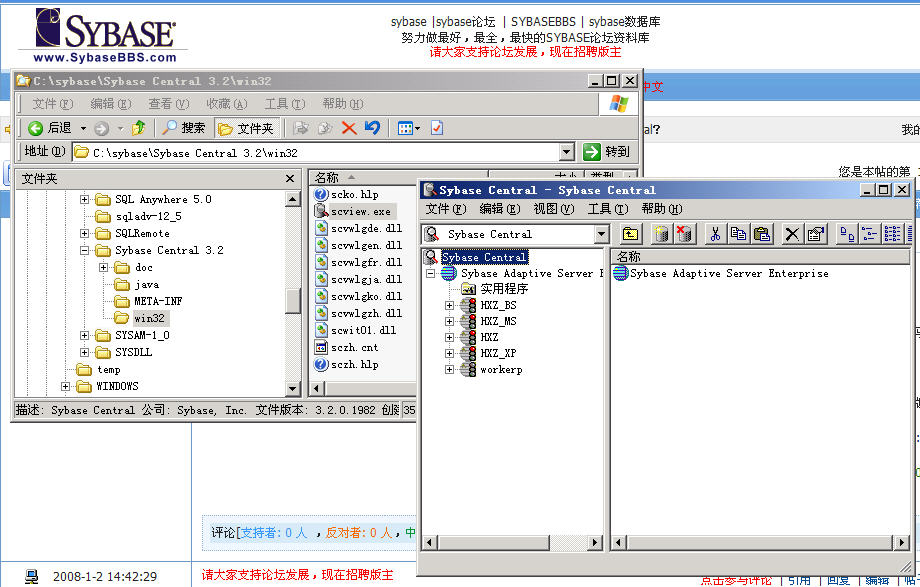Click the folder tree vertical scrollbar thumb

(x=293, y=301)
